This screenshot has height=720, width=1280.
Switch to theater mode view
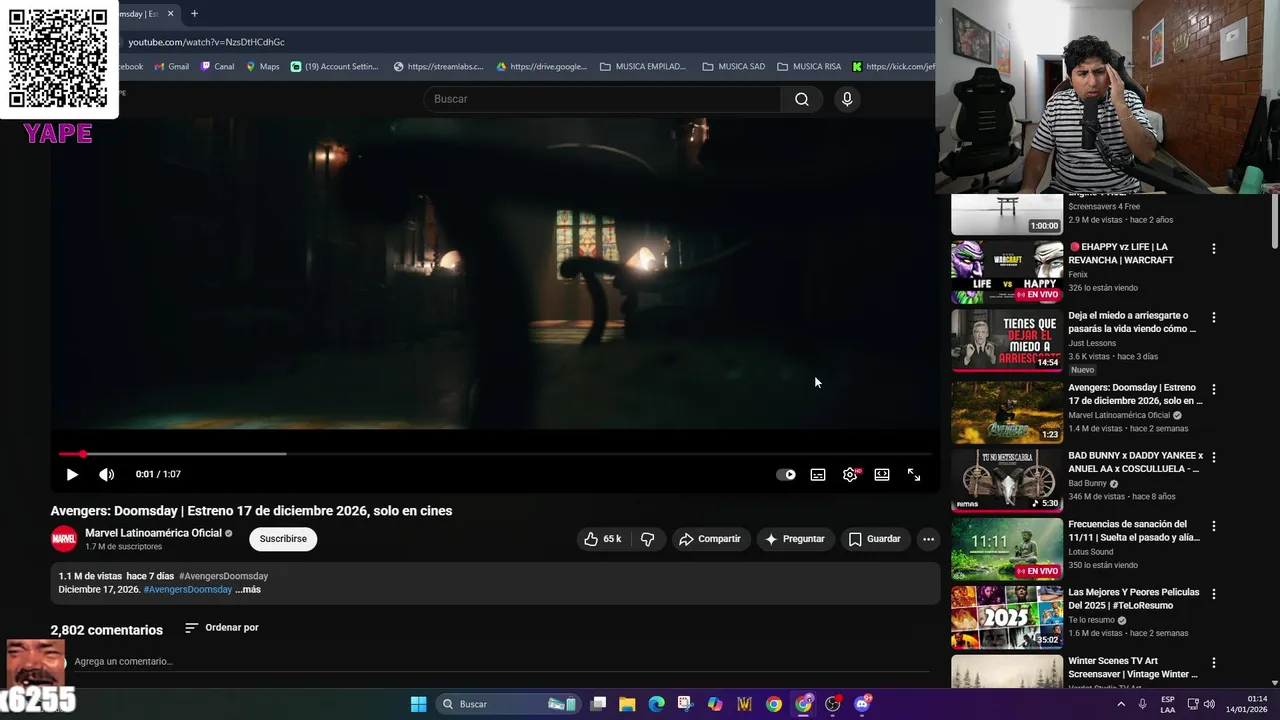(x=882, y=475)
